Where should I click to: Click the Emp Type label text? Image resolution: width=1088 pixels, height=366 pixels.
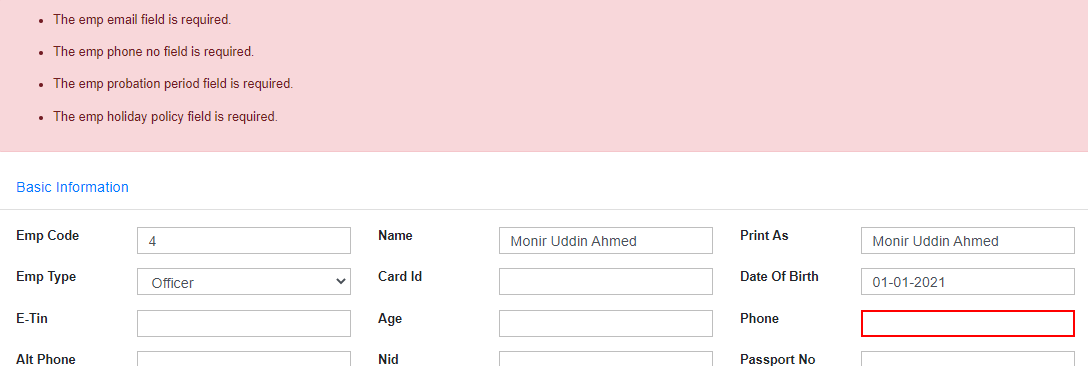46,276
